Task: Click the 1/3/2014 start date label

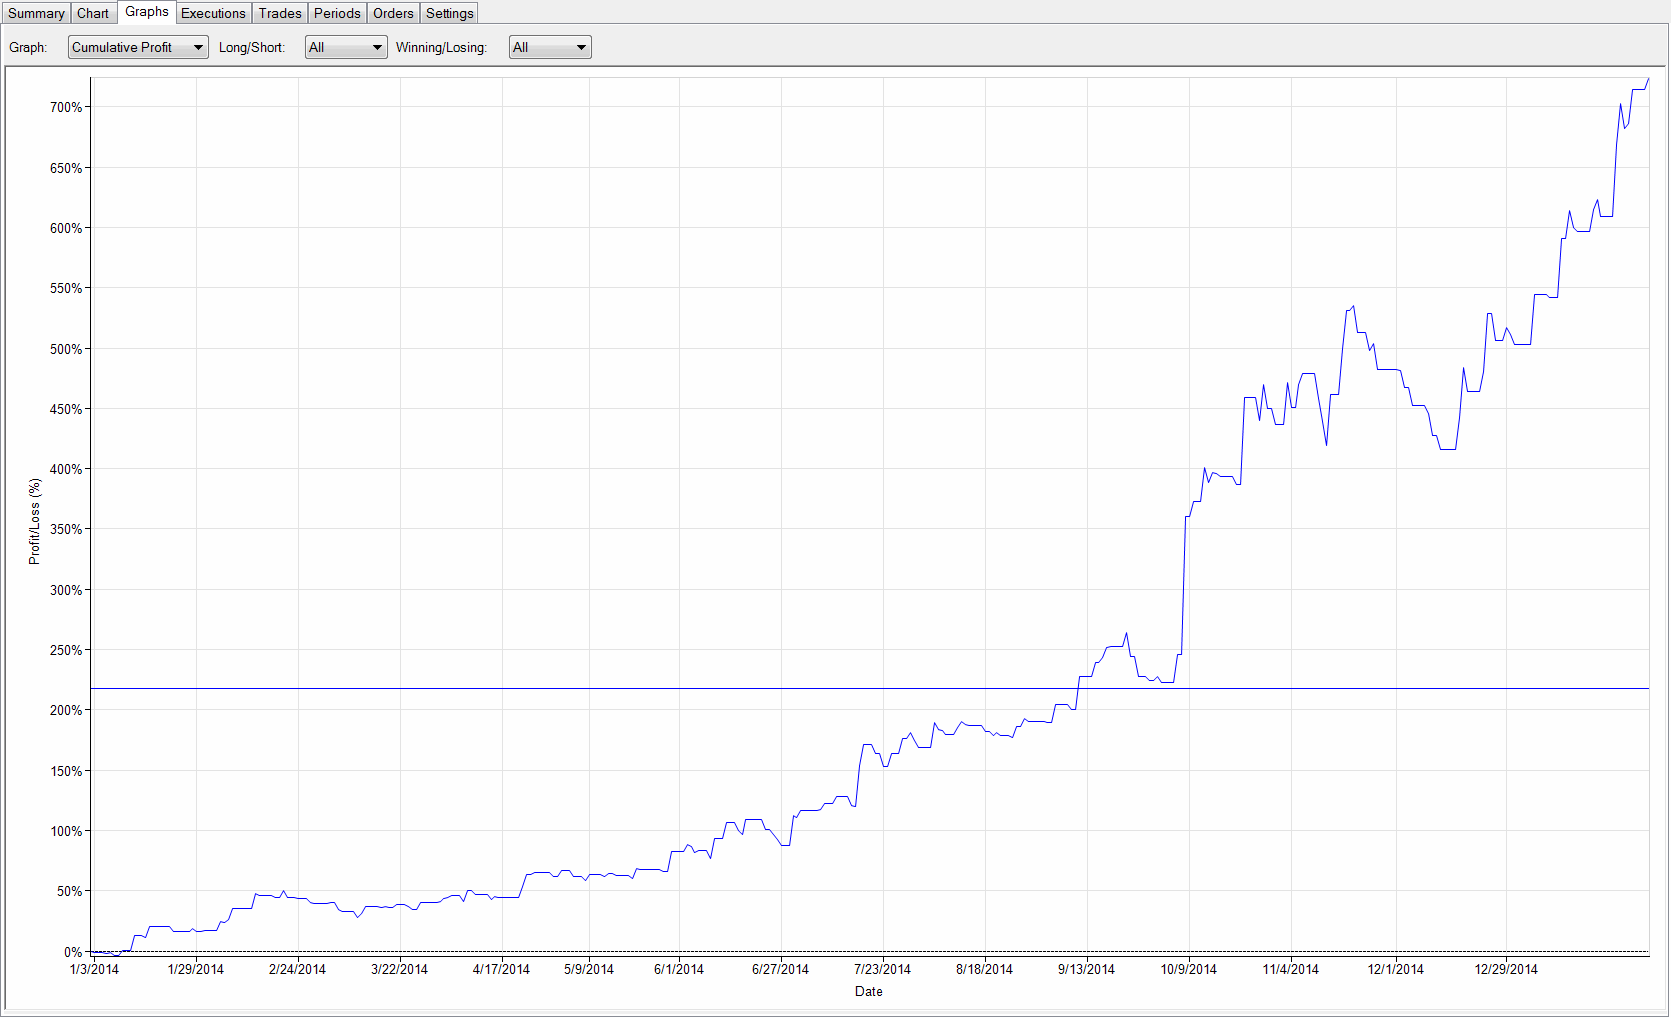Action: (x=94, y=969)
